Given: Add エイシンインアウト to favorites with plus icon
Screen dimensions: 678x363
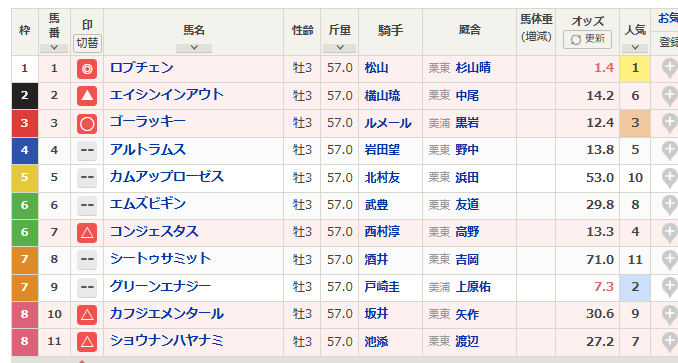Looking at the screenshot, I should click(x=670, y=96).
